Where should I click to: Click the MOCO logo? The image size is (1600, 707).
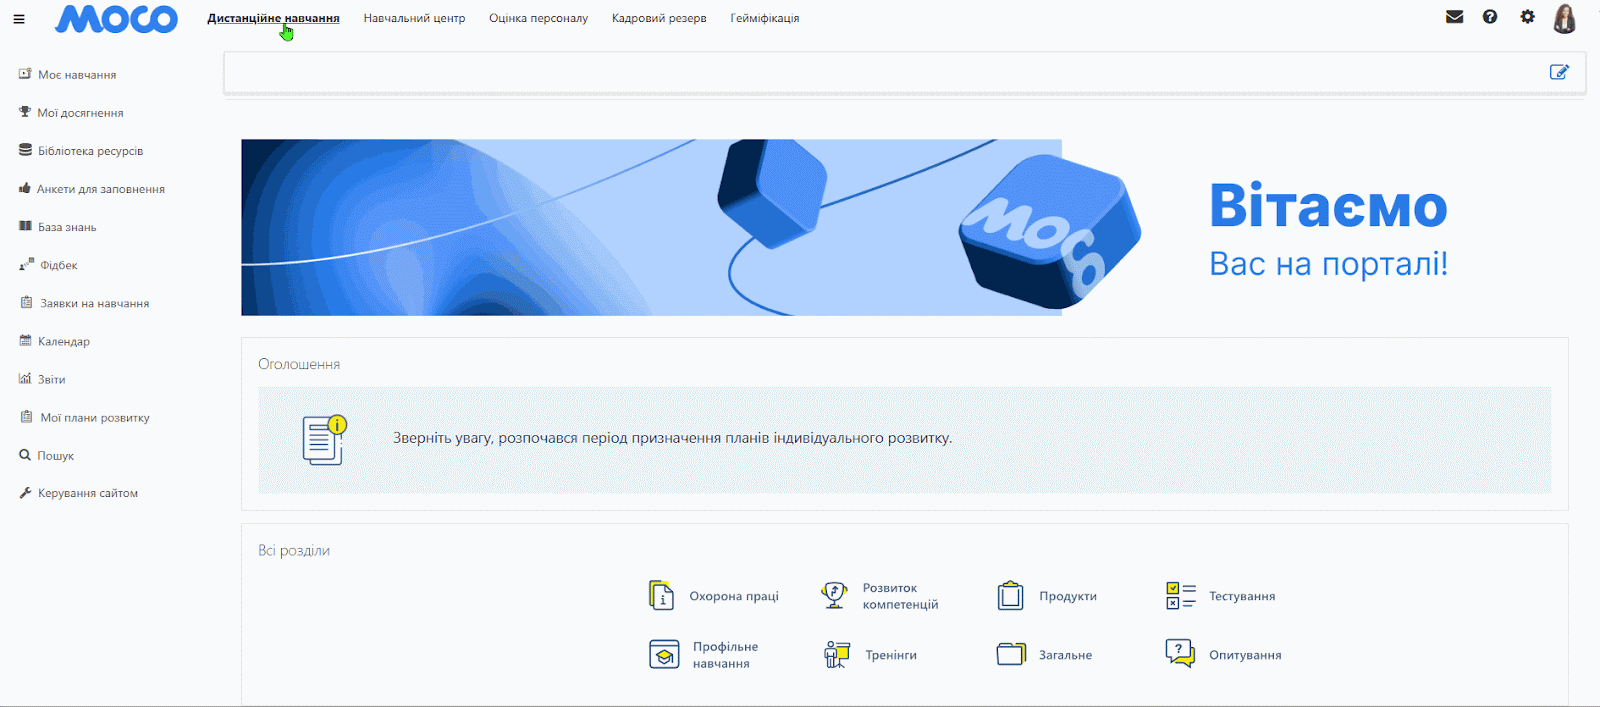(x=116, y=18)
